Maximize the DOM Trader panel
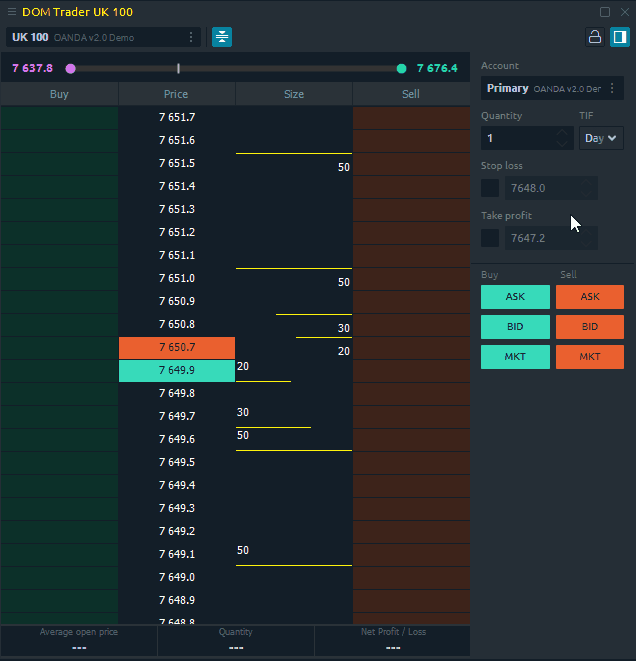Image resolution: width=636 pixels, height=661 pixels. [x=605, y=12]
